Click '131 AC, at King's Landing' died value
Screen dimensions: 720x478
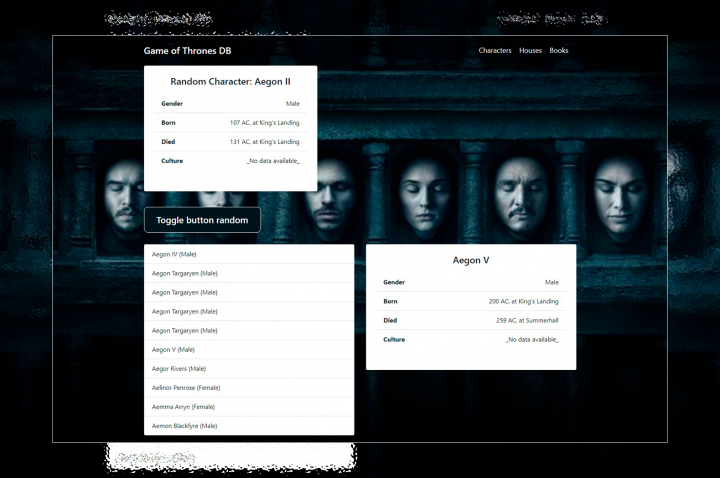[x=264, y=142]
